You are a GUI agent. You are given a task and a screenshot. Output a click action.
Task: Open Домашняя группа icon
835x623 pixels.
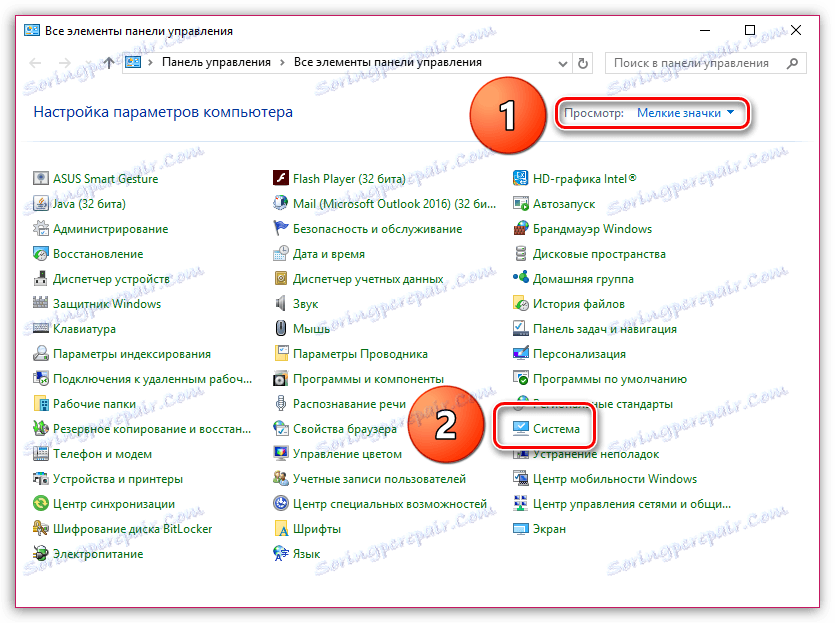tap(520, 278)
